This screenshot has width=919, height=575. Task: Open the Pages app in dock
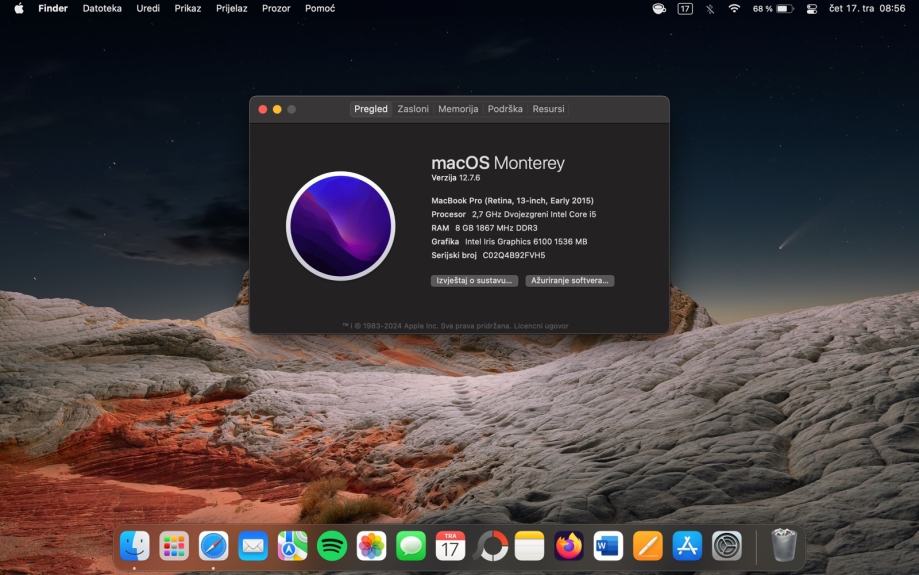(x=648, y=546)
